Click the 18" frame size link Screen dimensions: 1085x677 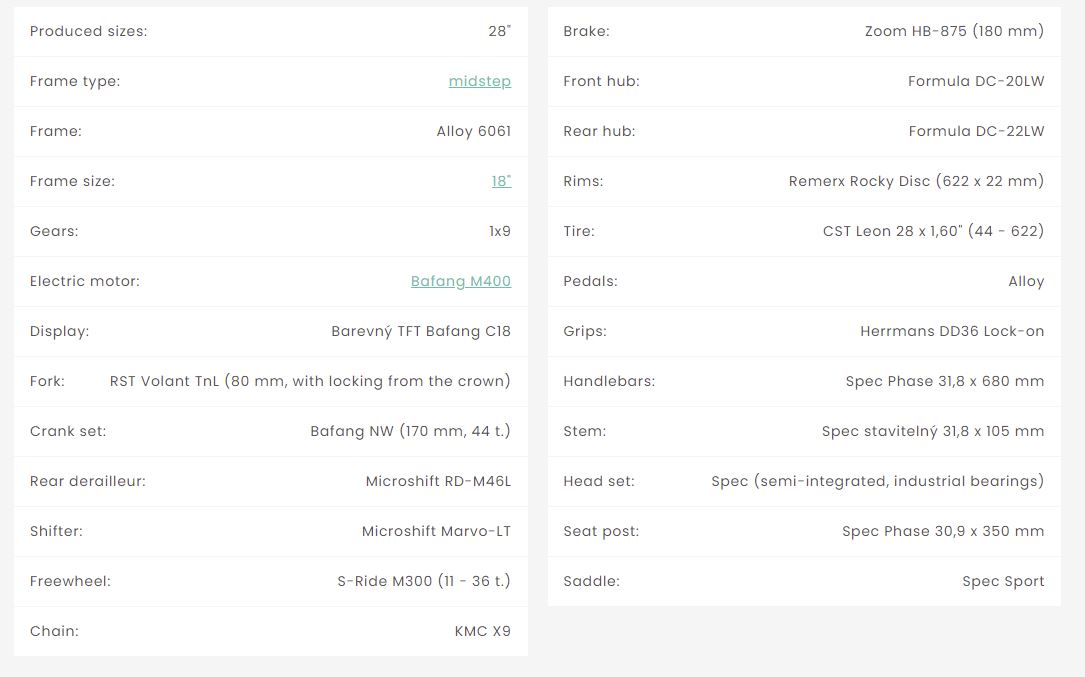pos(501,181)
